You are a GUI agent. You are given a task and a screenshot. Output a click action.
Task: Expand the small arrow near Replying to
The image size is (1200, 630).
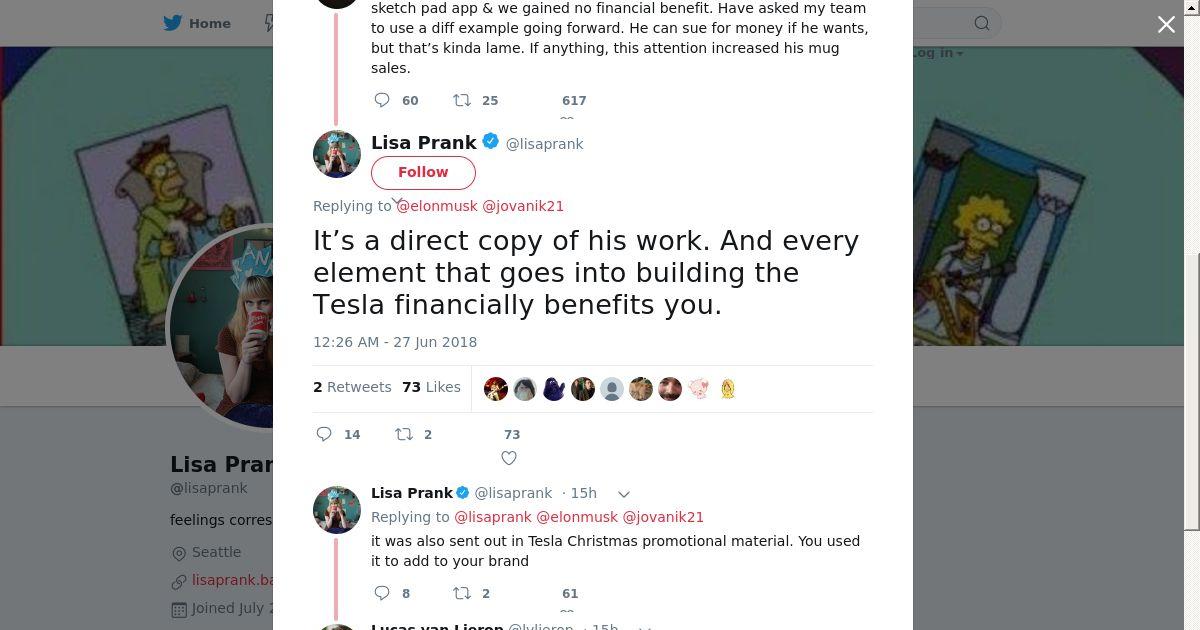[397, 201]
